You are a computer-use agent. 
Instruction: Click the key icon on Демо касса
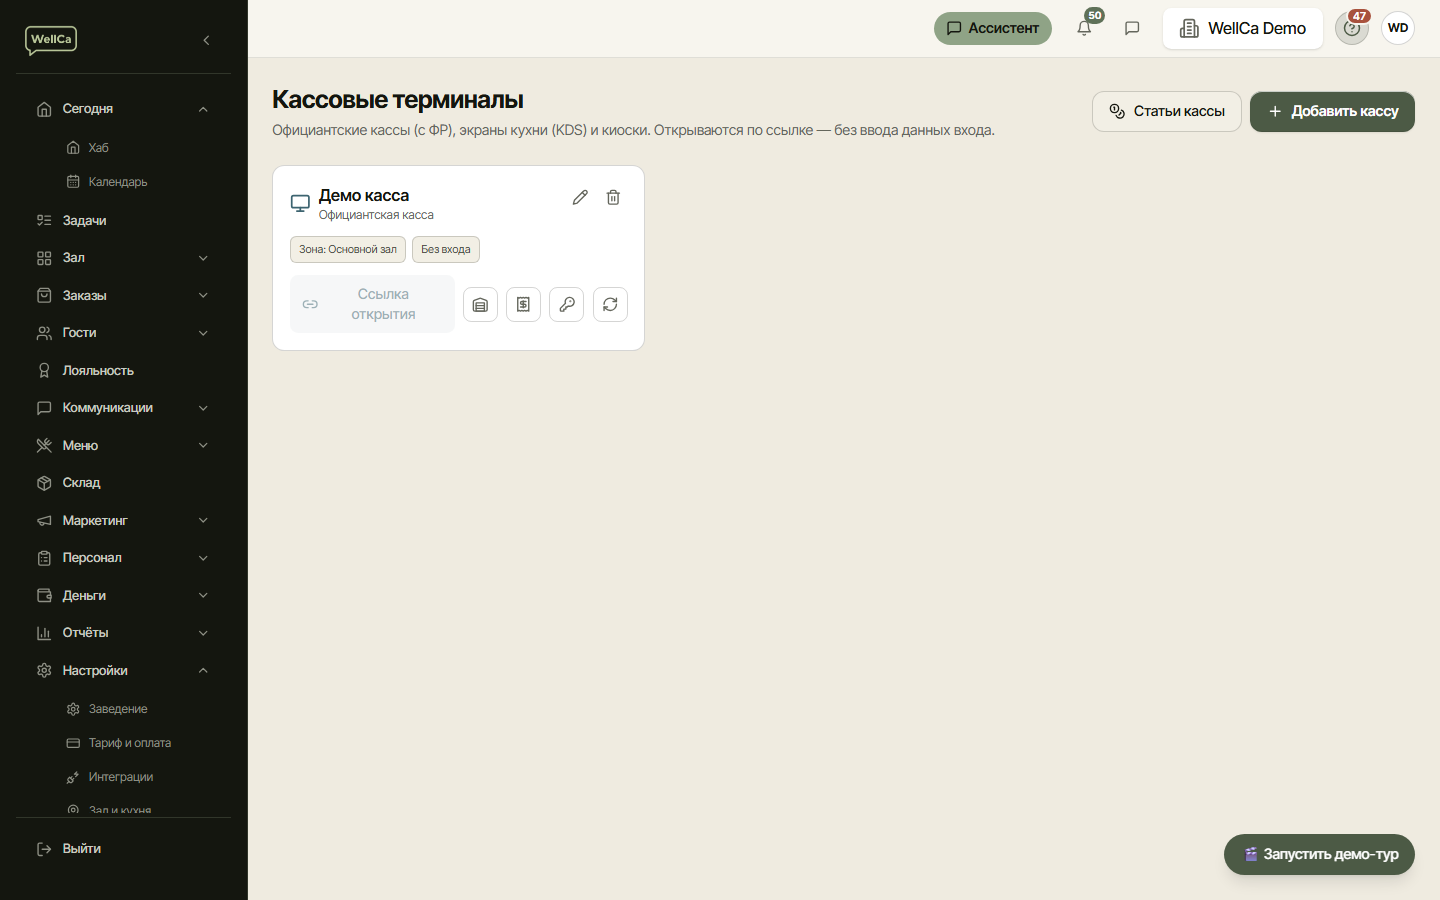pyautogui.click(x=567, y=304)
